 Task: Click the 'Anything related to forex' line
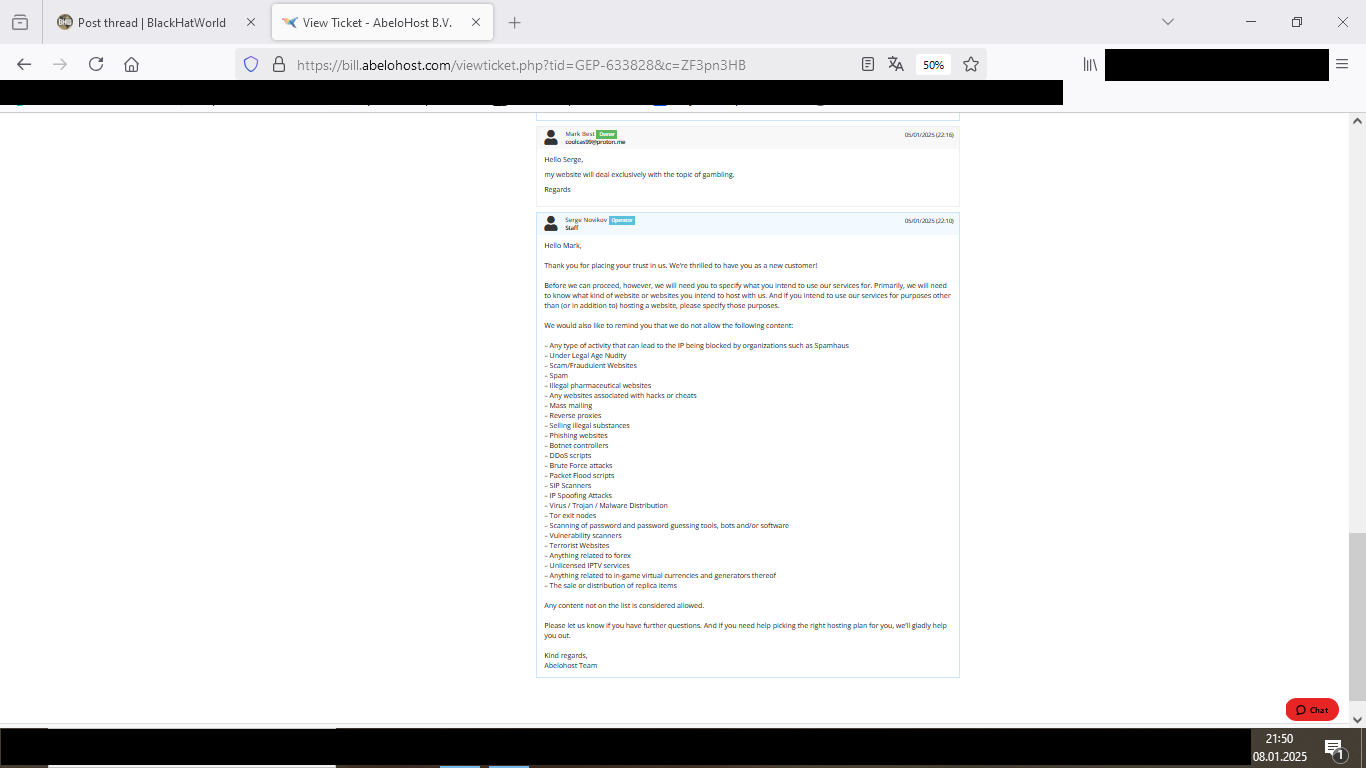[x=588, y=556]
